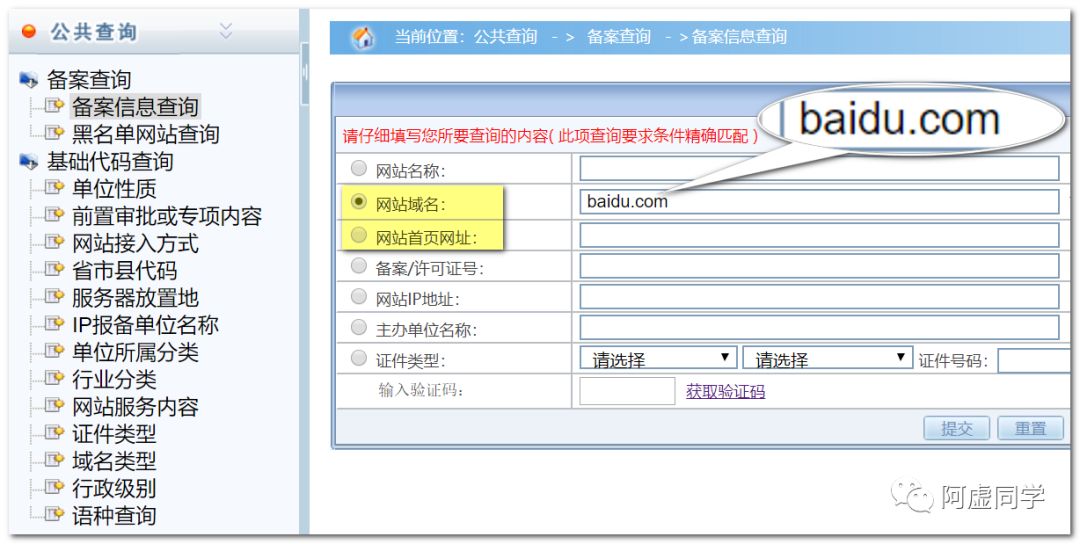The width and height of the screenshot is (1080, 544).
Task: Click the sidebar splitter collapse handle
Action: 304,72
